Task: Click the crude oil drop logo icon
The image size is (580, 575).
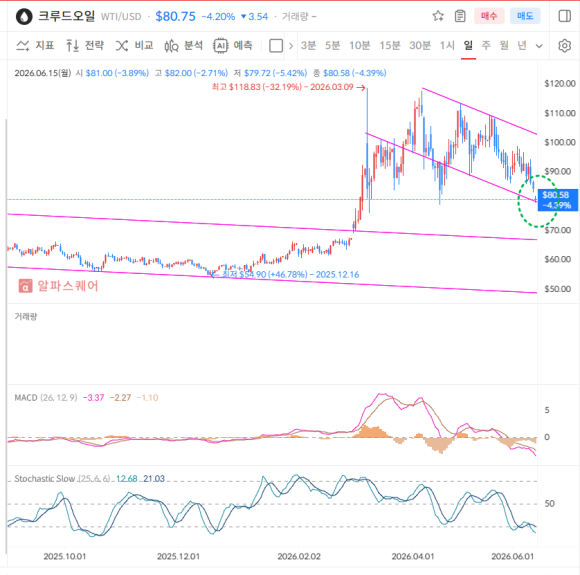Action: 24,17
